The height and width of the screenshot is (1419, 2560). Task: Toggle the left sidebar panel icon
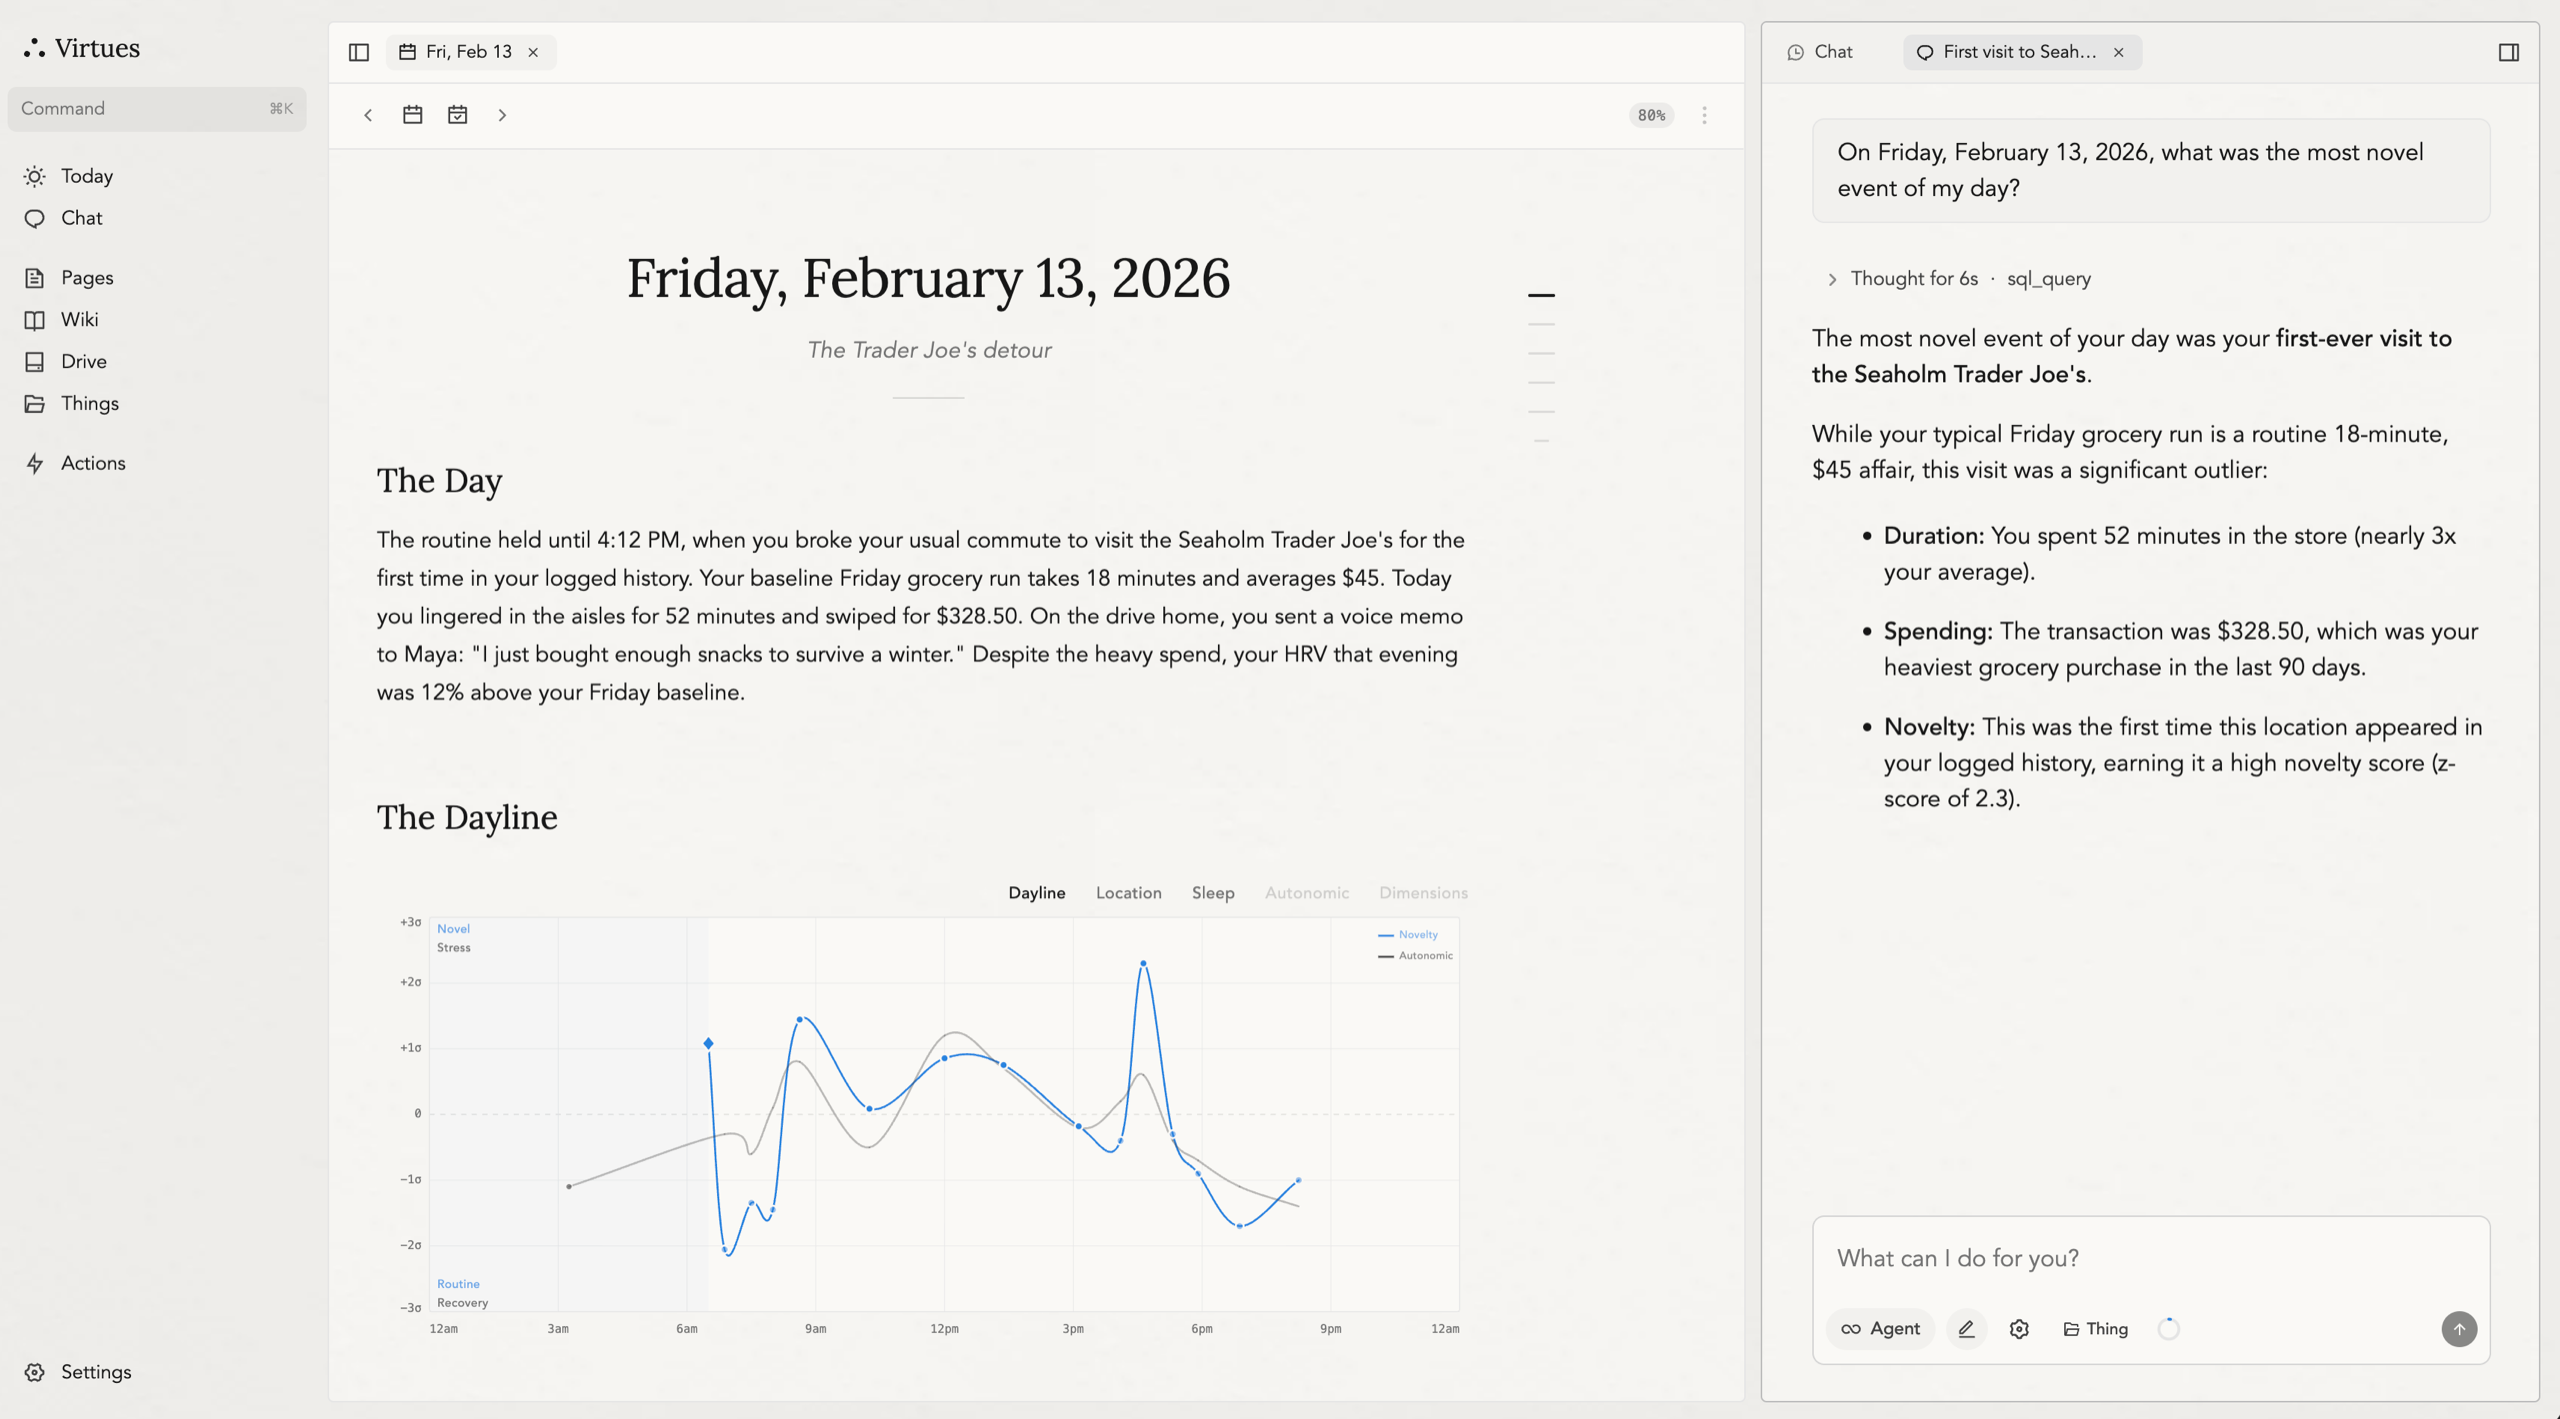[359, 52]
